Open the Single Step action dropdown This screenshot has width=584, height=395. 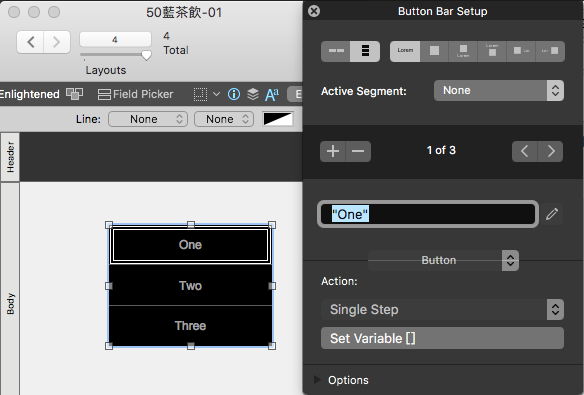point(442,309)
